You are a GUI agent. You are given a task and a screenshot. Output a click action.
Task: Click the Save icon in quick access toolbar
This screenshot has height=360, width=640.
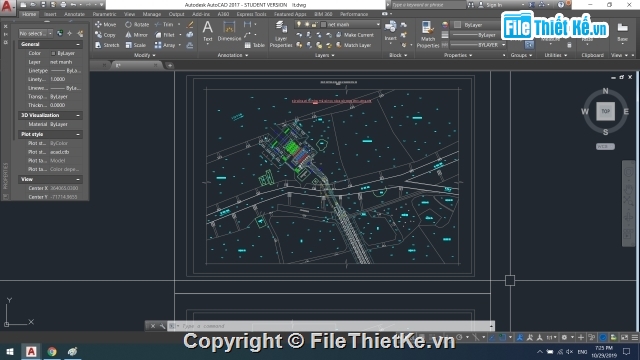[43, 5]
